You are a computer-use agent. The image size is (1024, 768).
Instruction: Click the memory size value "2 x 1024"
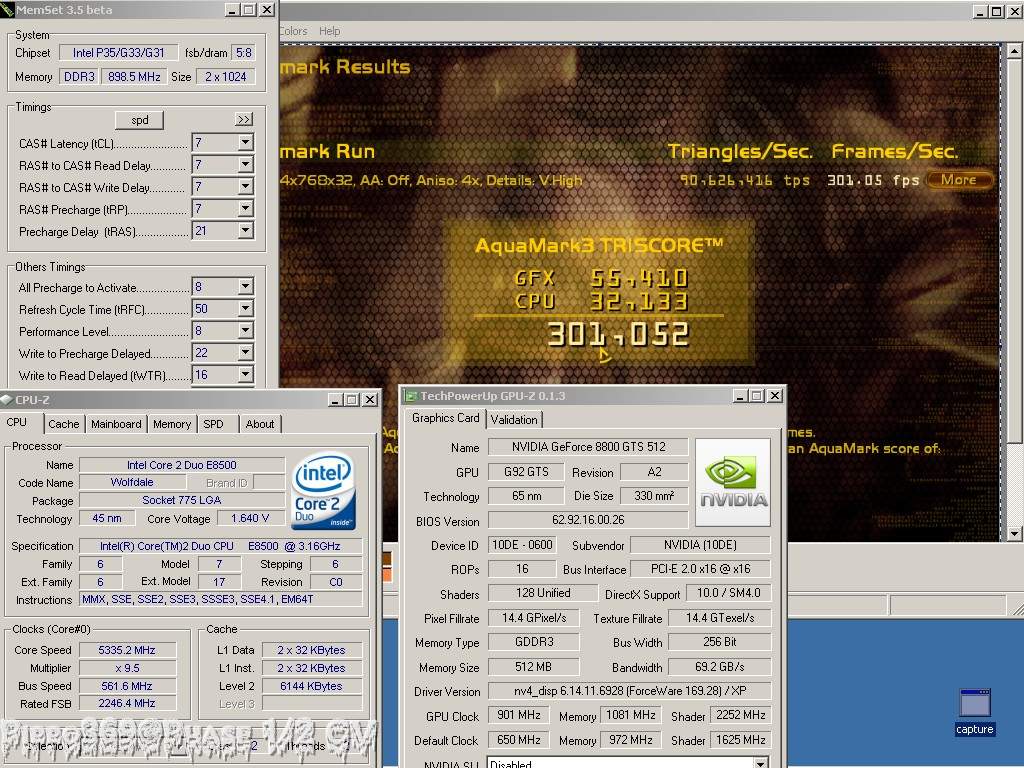(225, 77)
